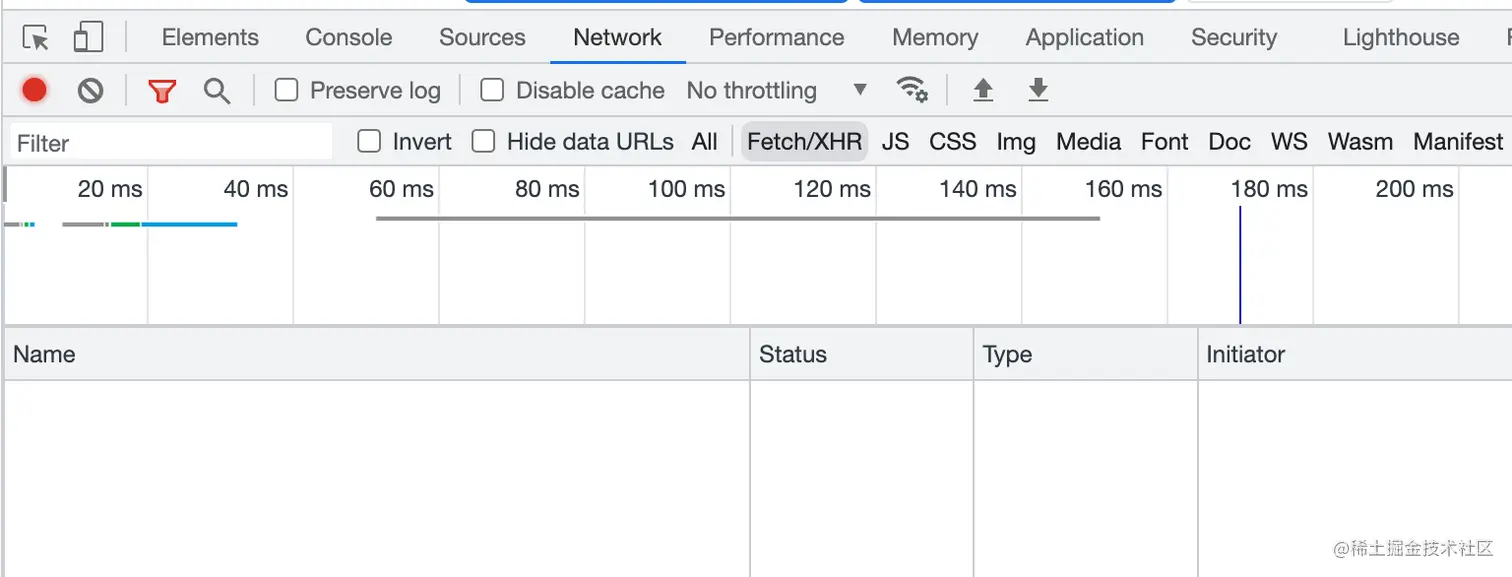The width and height of the screenshot is (1512, 577).
Task: Export HAR file with download arrow
Action: 1038,90
